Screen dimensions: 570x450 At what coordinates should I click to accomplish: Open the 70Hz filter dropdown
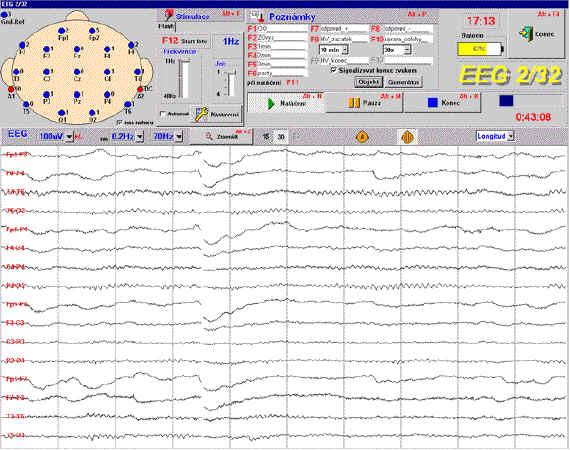(x=179, y=137)
